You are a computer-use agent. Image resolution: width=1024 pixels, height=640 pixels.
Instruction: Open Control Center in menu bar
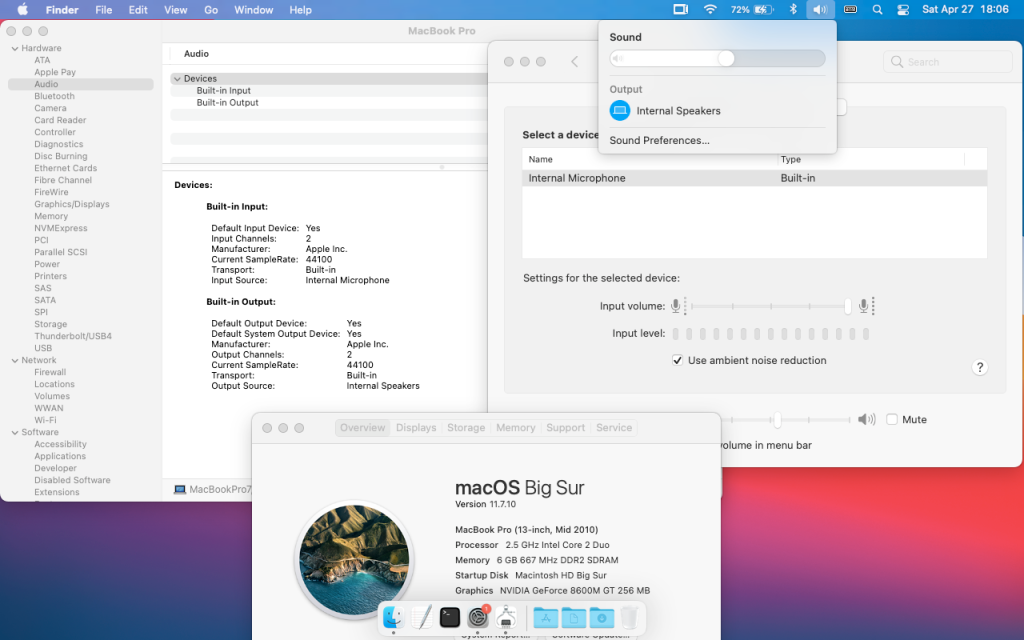[903, 10]
